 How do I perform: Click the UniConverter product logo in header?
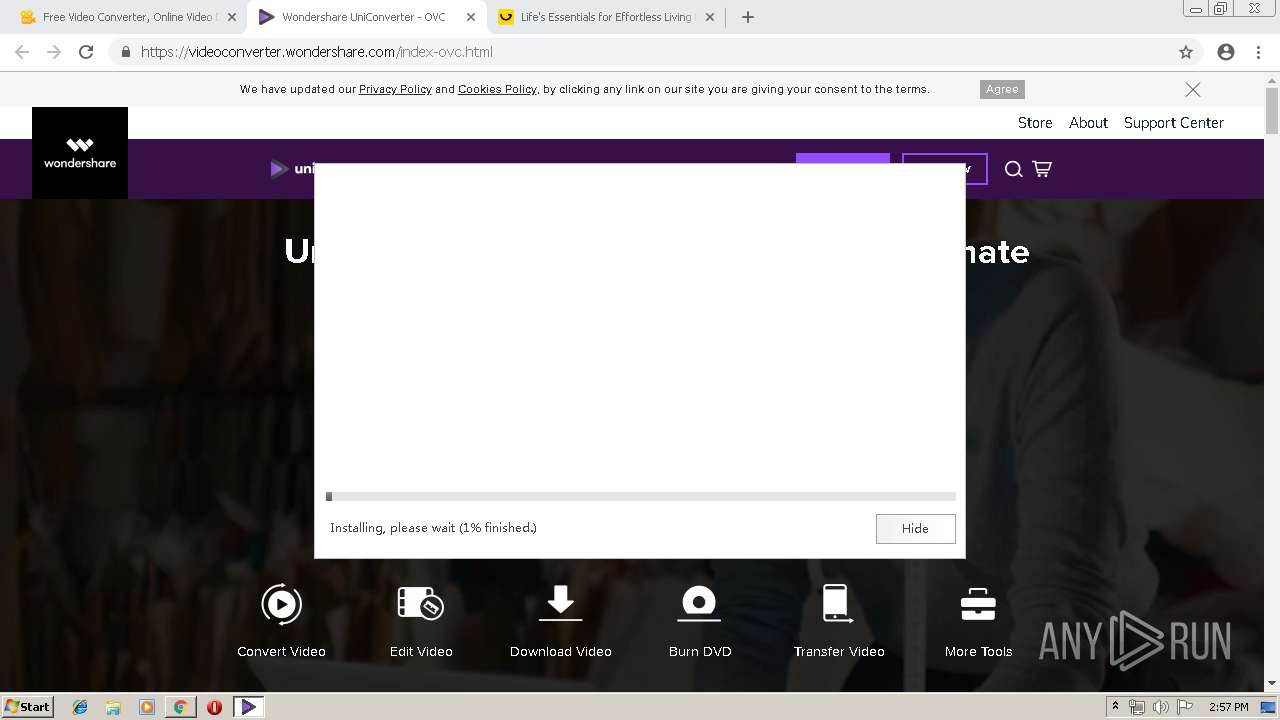click(292, 169)
